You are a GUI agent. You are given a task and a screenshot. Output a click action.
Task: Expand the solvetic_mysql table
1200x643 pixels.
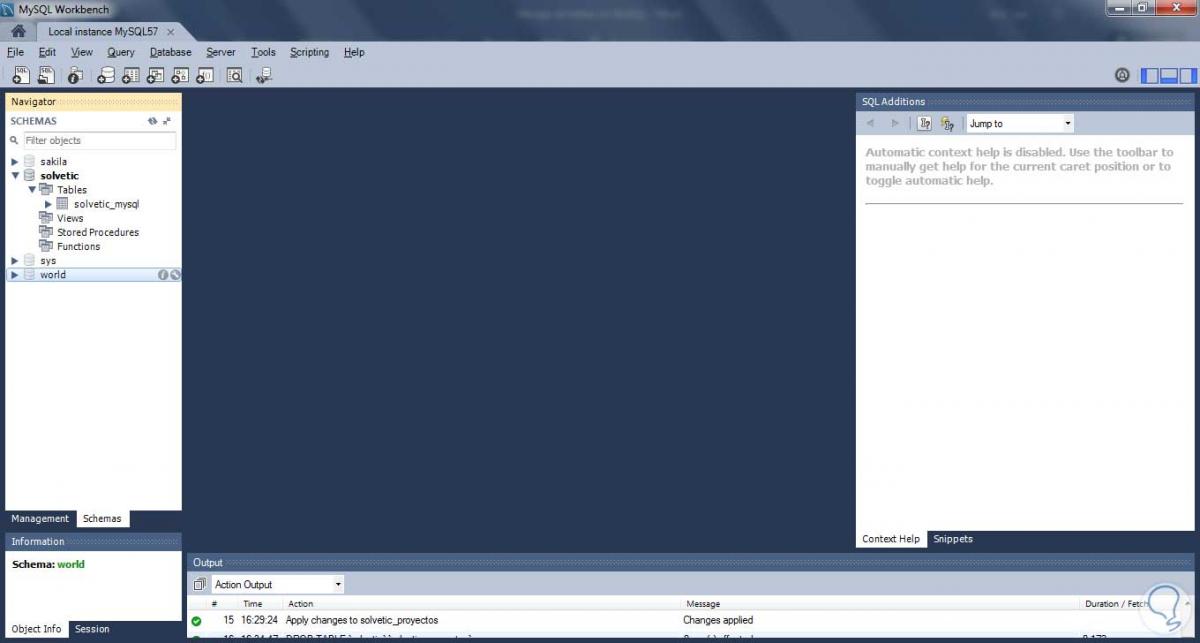click(x=48, y=204)
